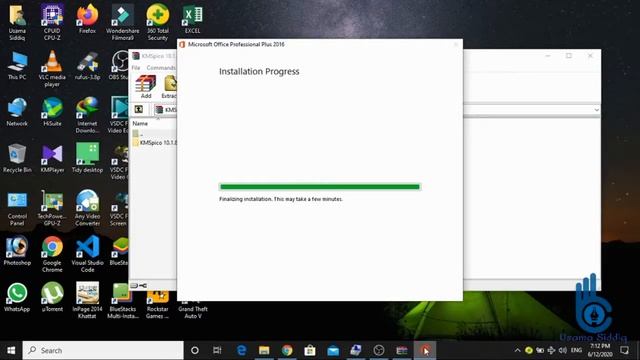
Task: Expand the WinRAR address bar dropdown
Action: [x=596, y=110]
